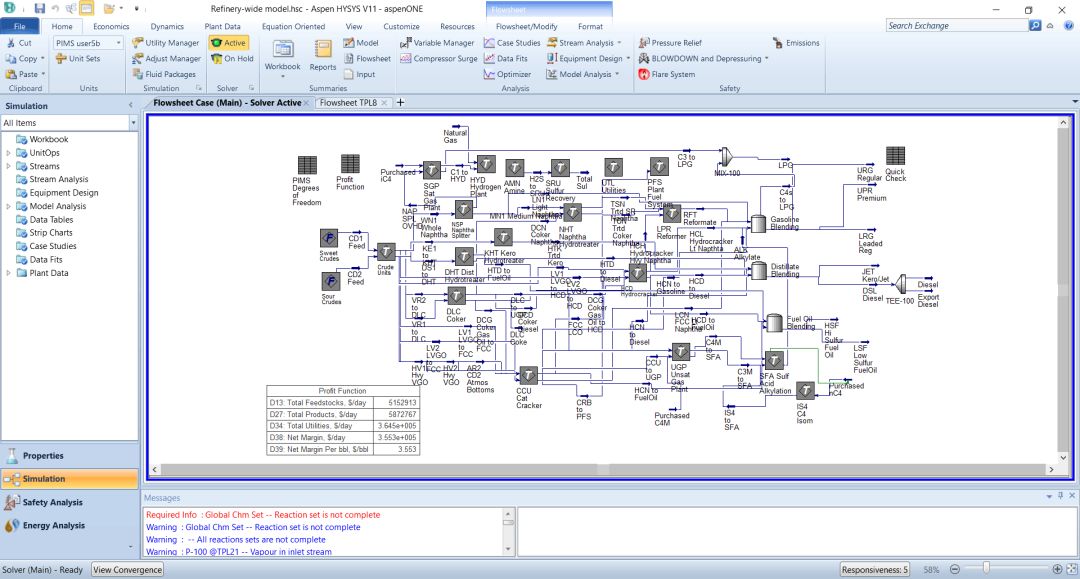The height and width of the screenshot is (579, 1080).
Task: Open Variable Manager
Action: (x=437, y=43)
